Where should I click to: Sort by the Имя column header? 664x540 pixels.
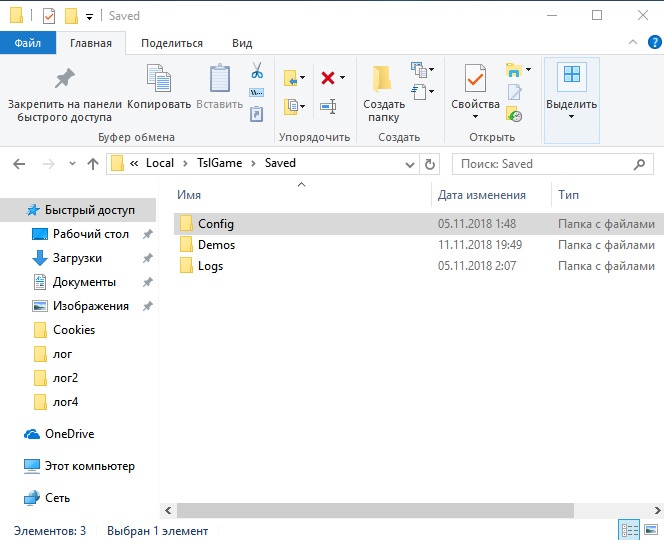click(x=189, y=195)
